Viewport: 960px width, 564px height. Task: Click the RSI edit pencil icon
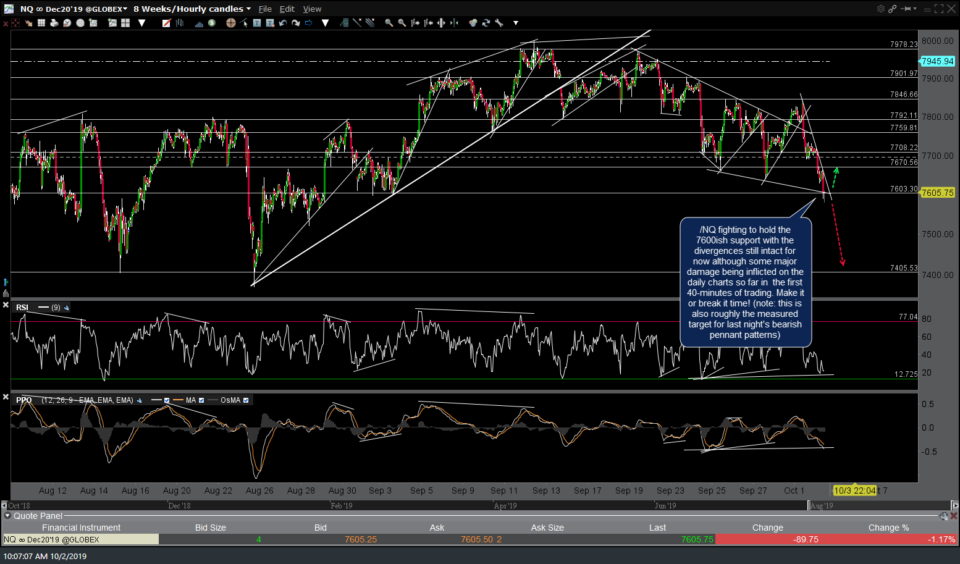66,307
